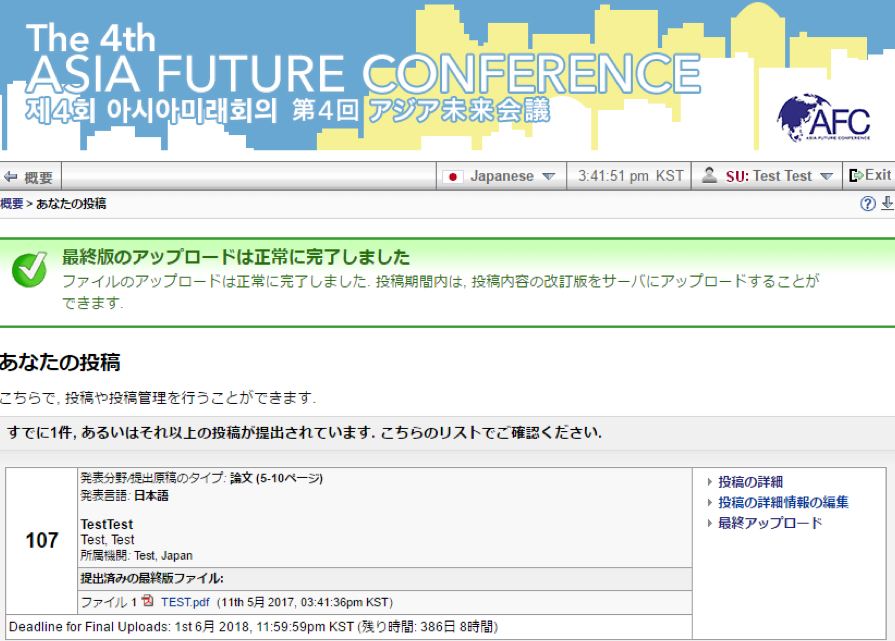Click the PDF icon next to TEST.pdf

click(148, 601)
